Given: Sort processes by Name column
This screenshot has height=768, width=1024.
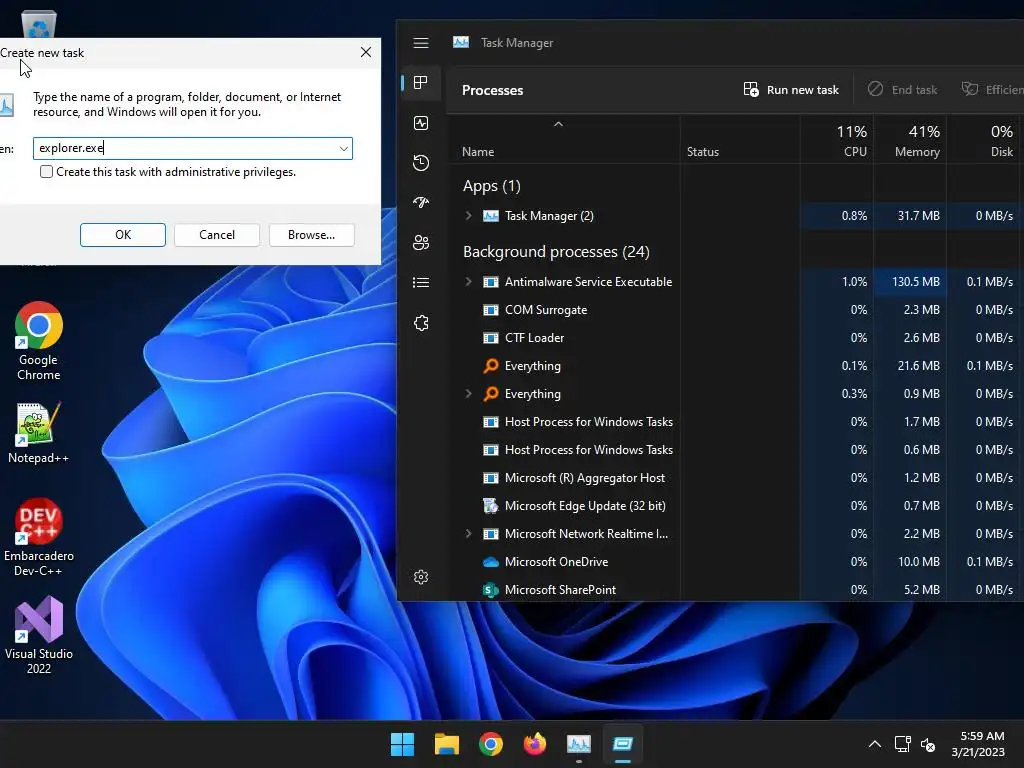Looking at the screenshot, I should click(x=478, y=152).
